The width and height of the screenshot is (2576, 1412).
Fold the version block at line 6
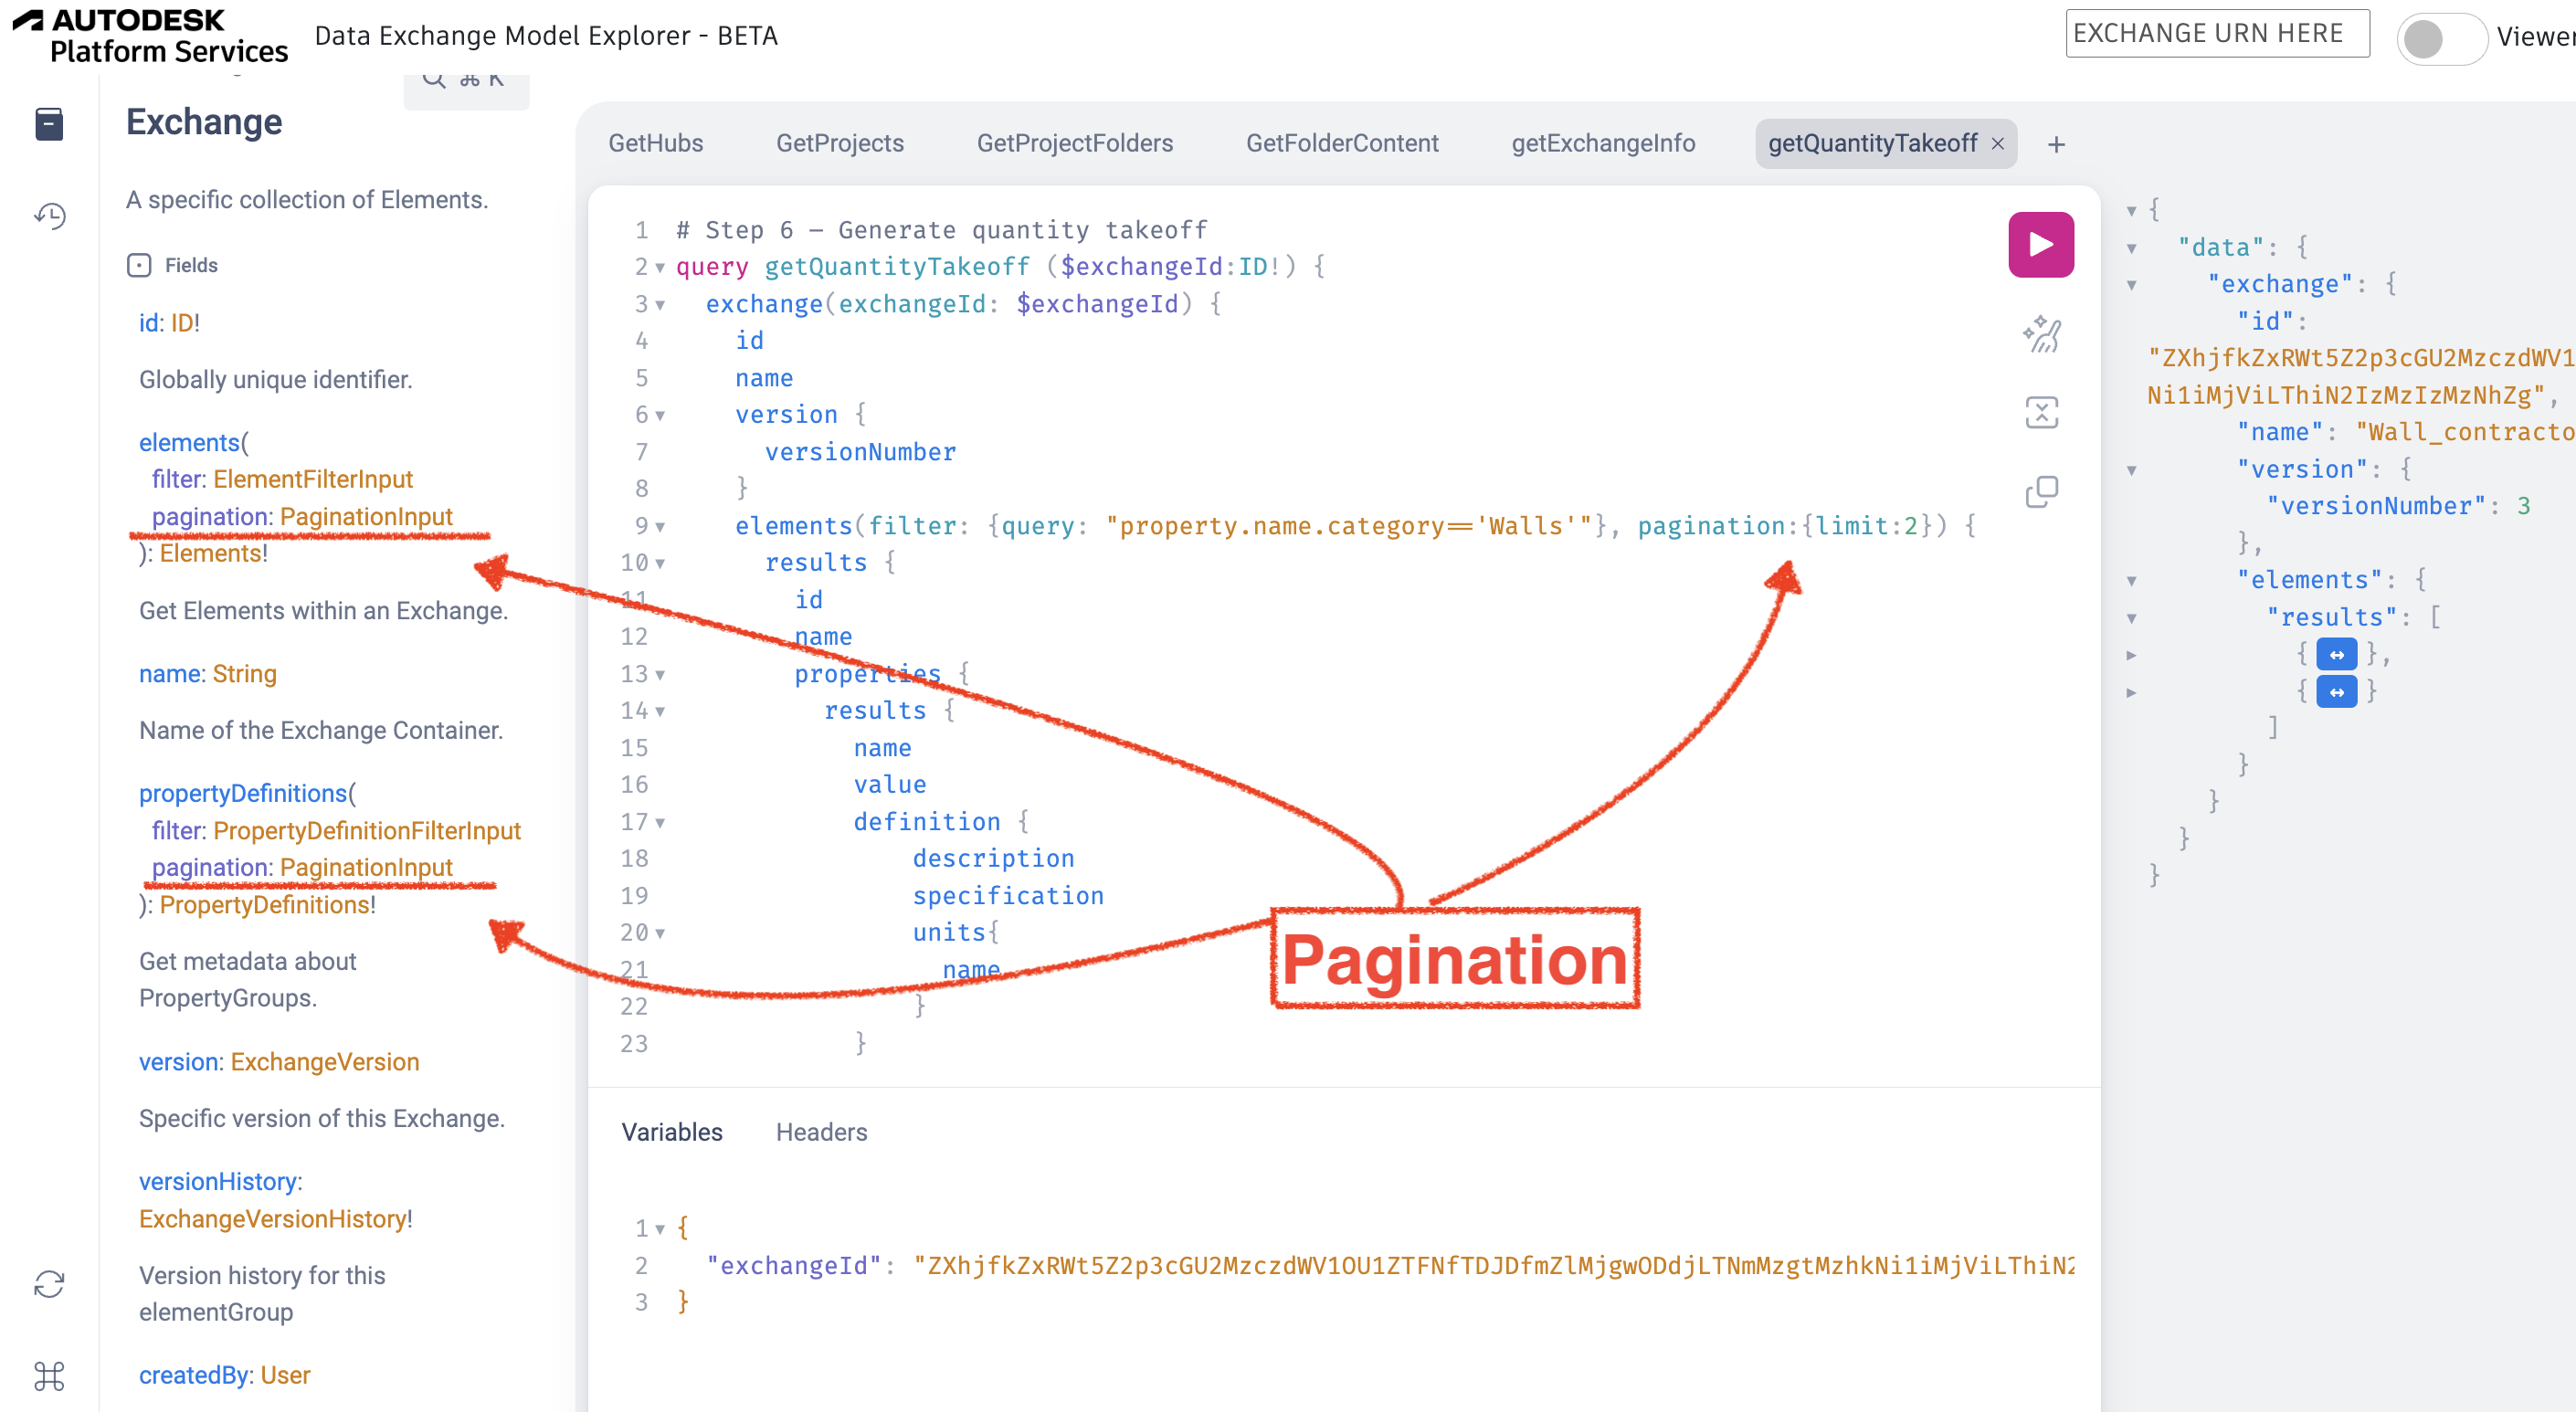(660, 416)
